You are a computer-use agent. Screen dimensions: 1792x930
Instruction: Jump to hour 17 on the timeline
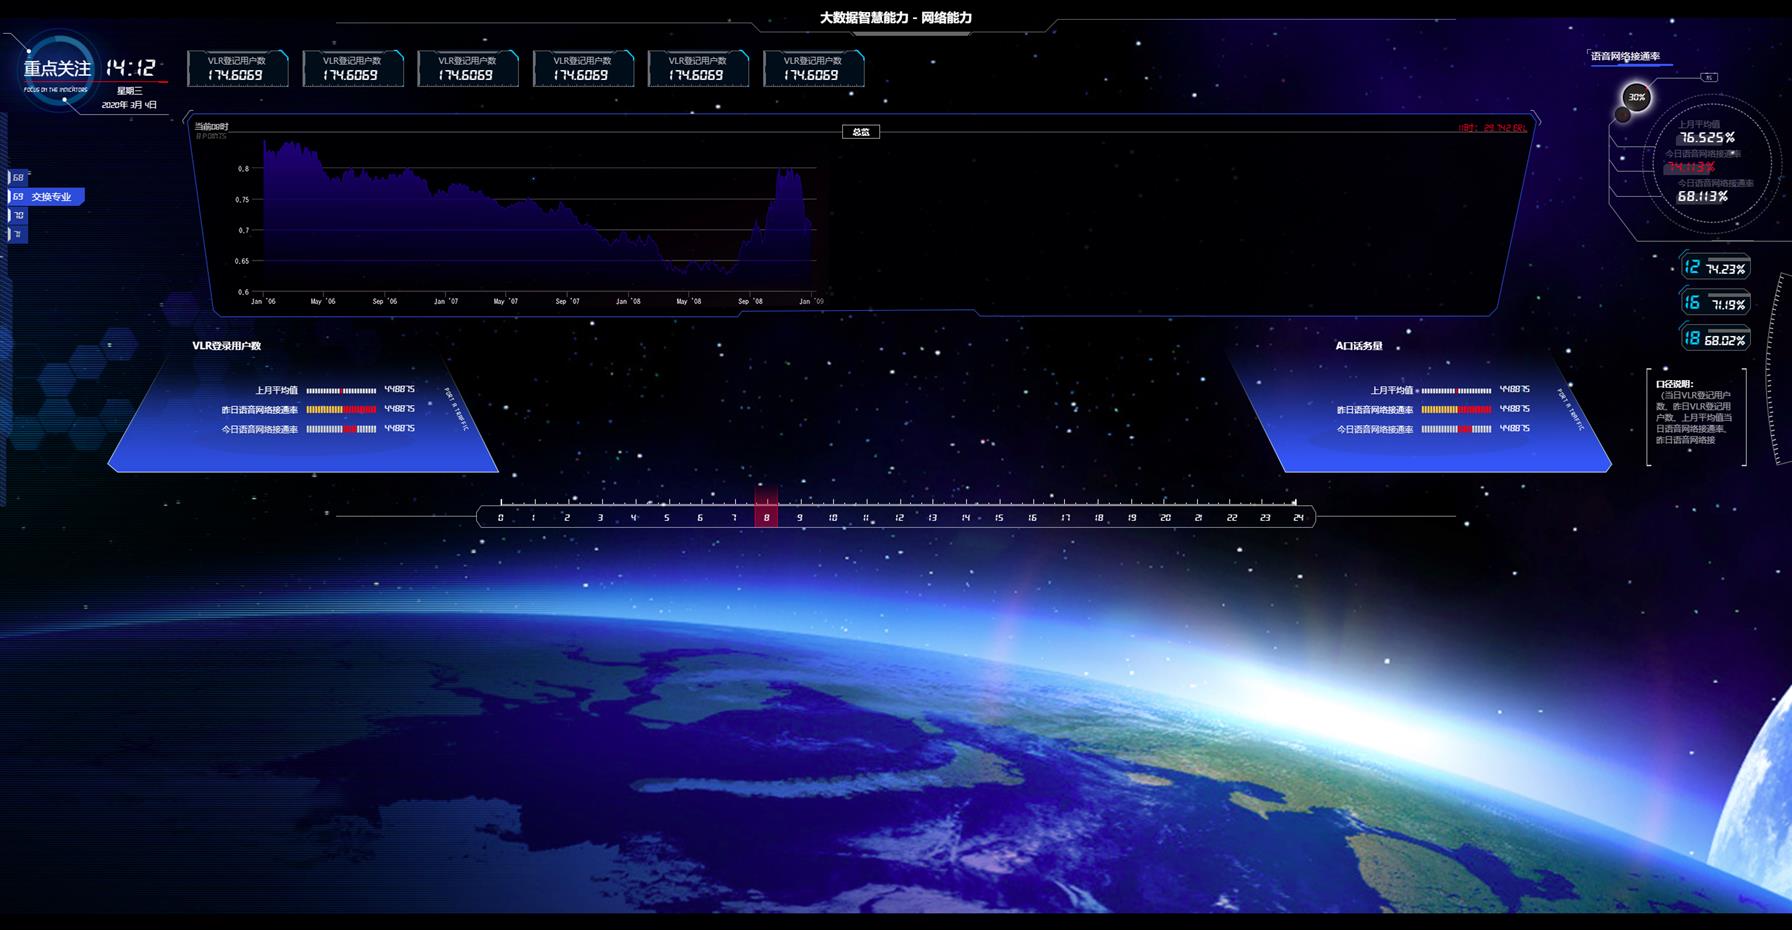click(x=1065, y=518)
